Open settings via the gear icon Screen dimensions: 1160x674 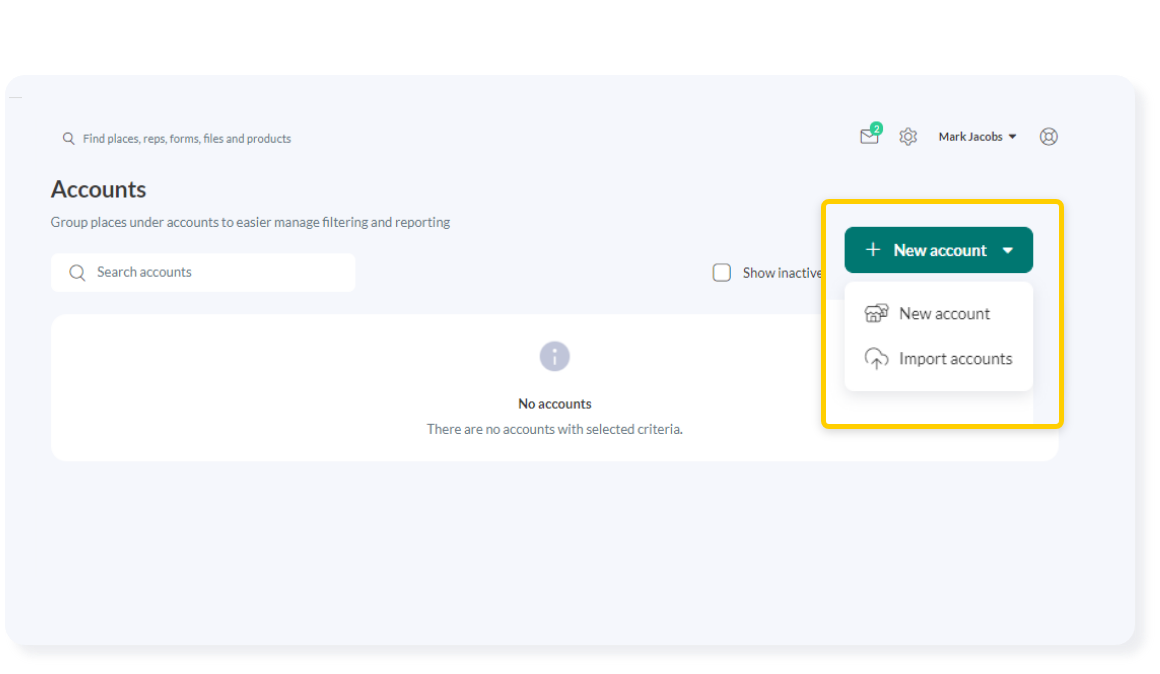908,137
